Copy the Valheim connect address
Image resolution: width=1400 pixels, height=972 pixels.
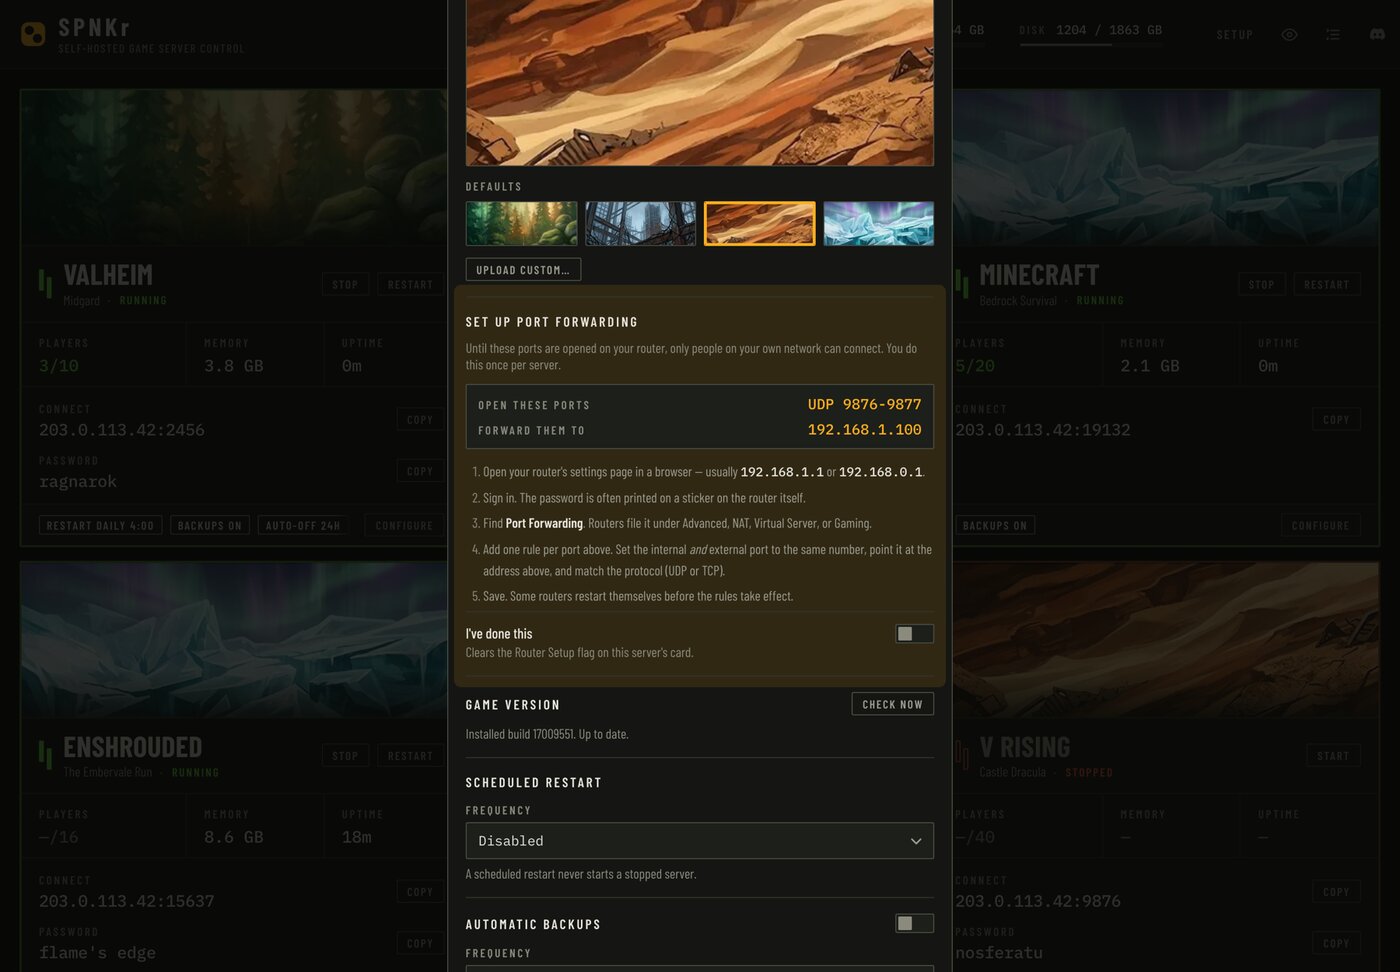[x=420, y=420]
